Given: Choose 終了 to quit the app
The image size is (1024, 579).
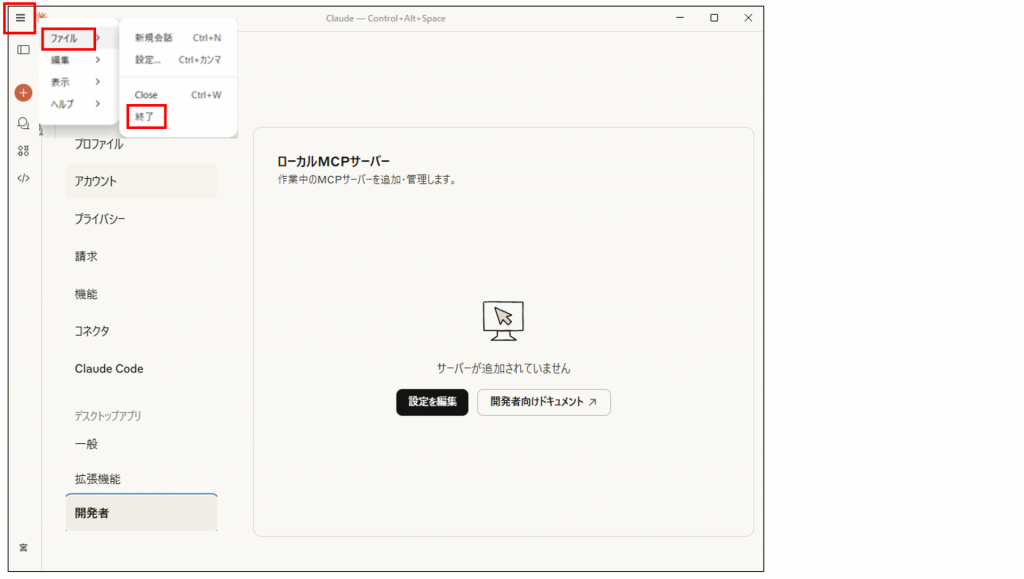Looking at the screenshot, I should (x=146, y=117).
